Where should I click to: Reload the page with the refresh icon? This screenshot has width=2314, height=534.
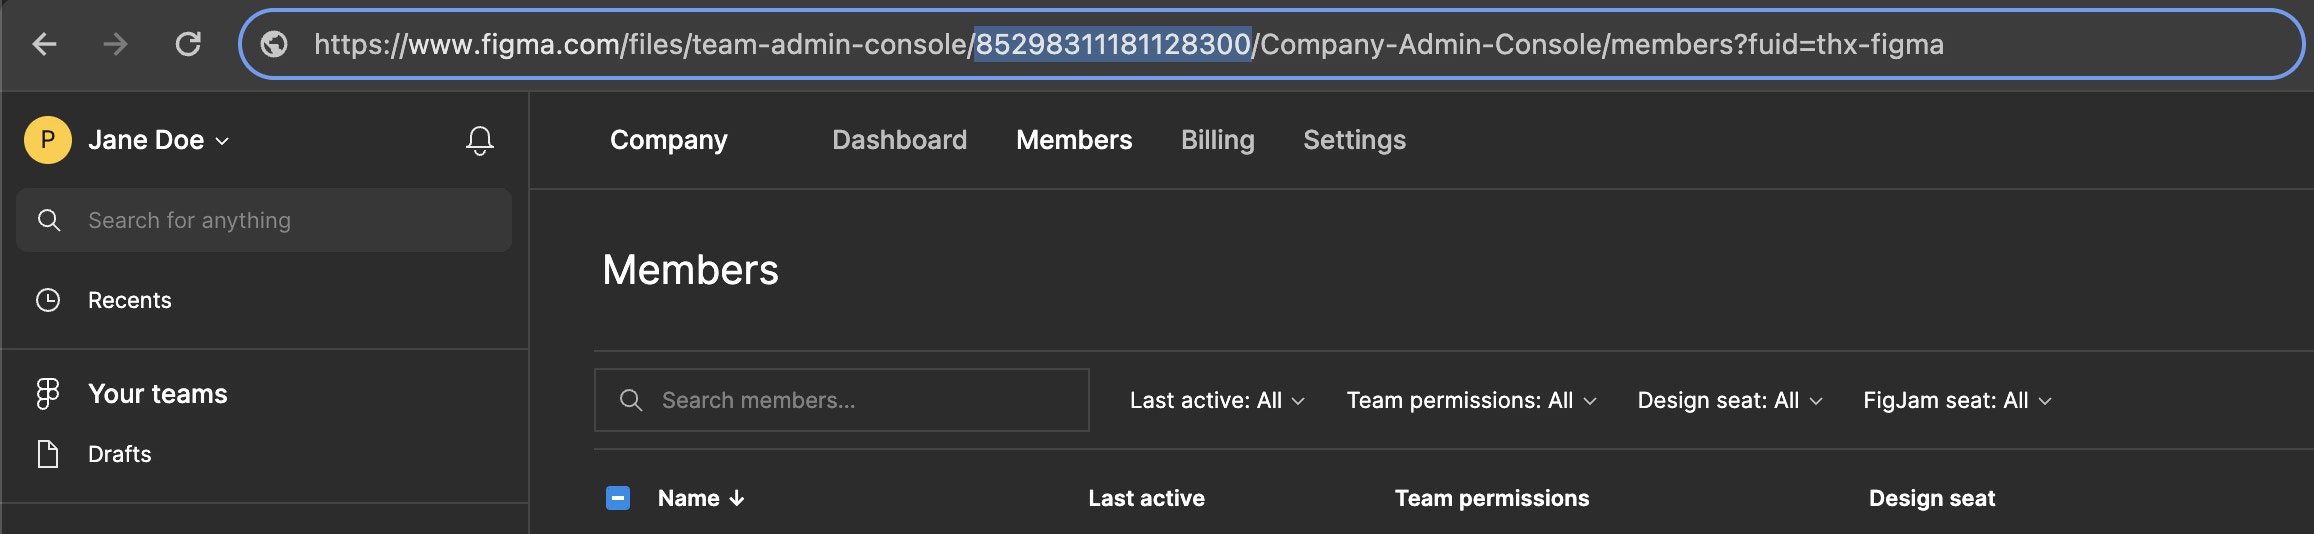pos(188,44)
